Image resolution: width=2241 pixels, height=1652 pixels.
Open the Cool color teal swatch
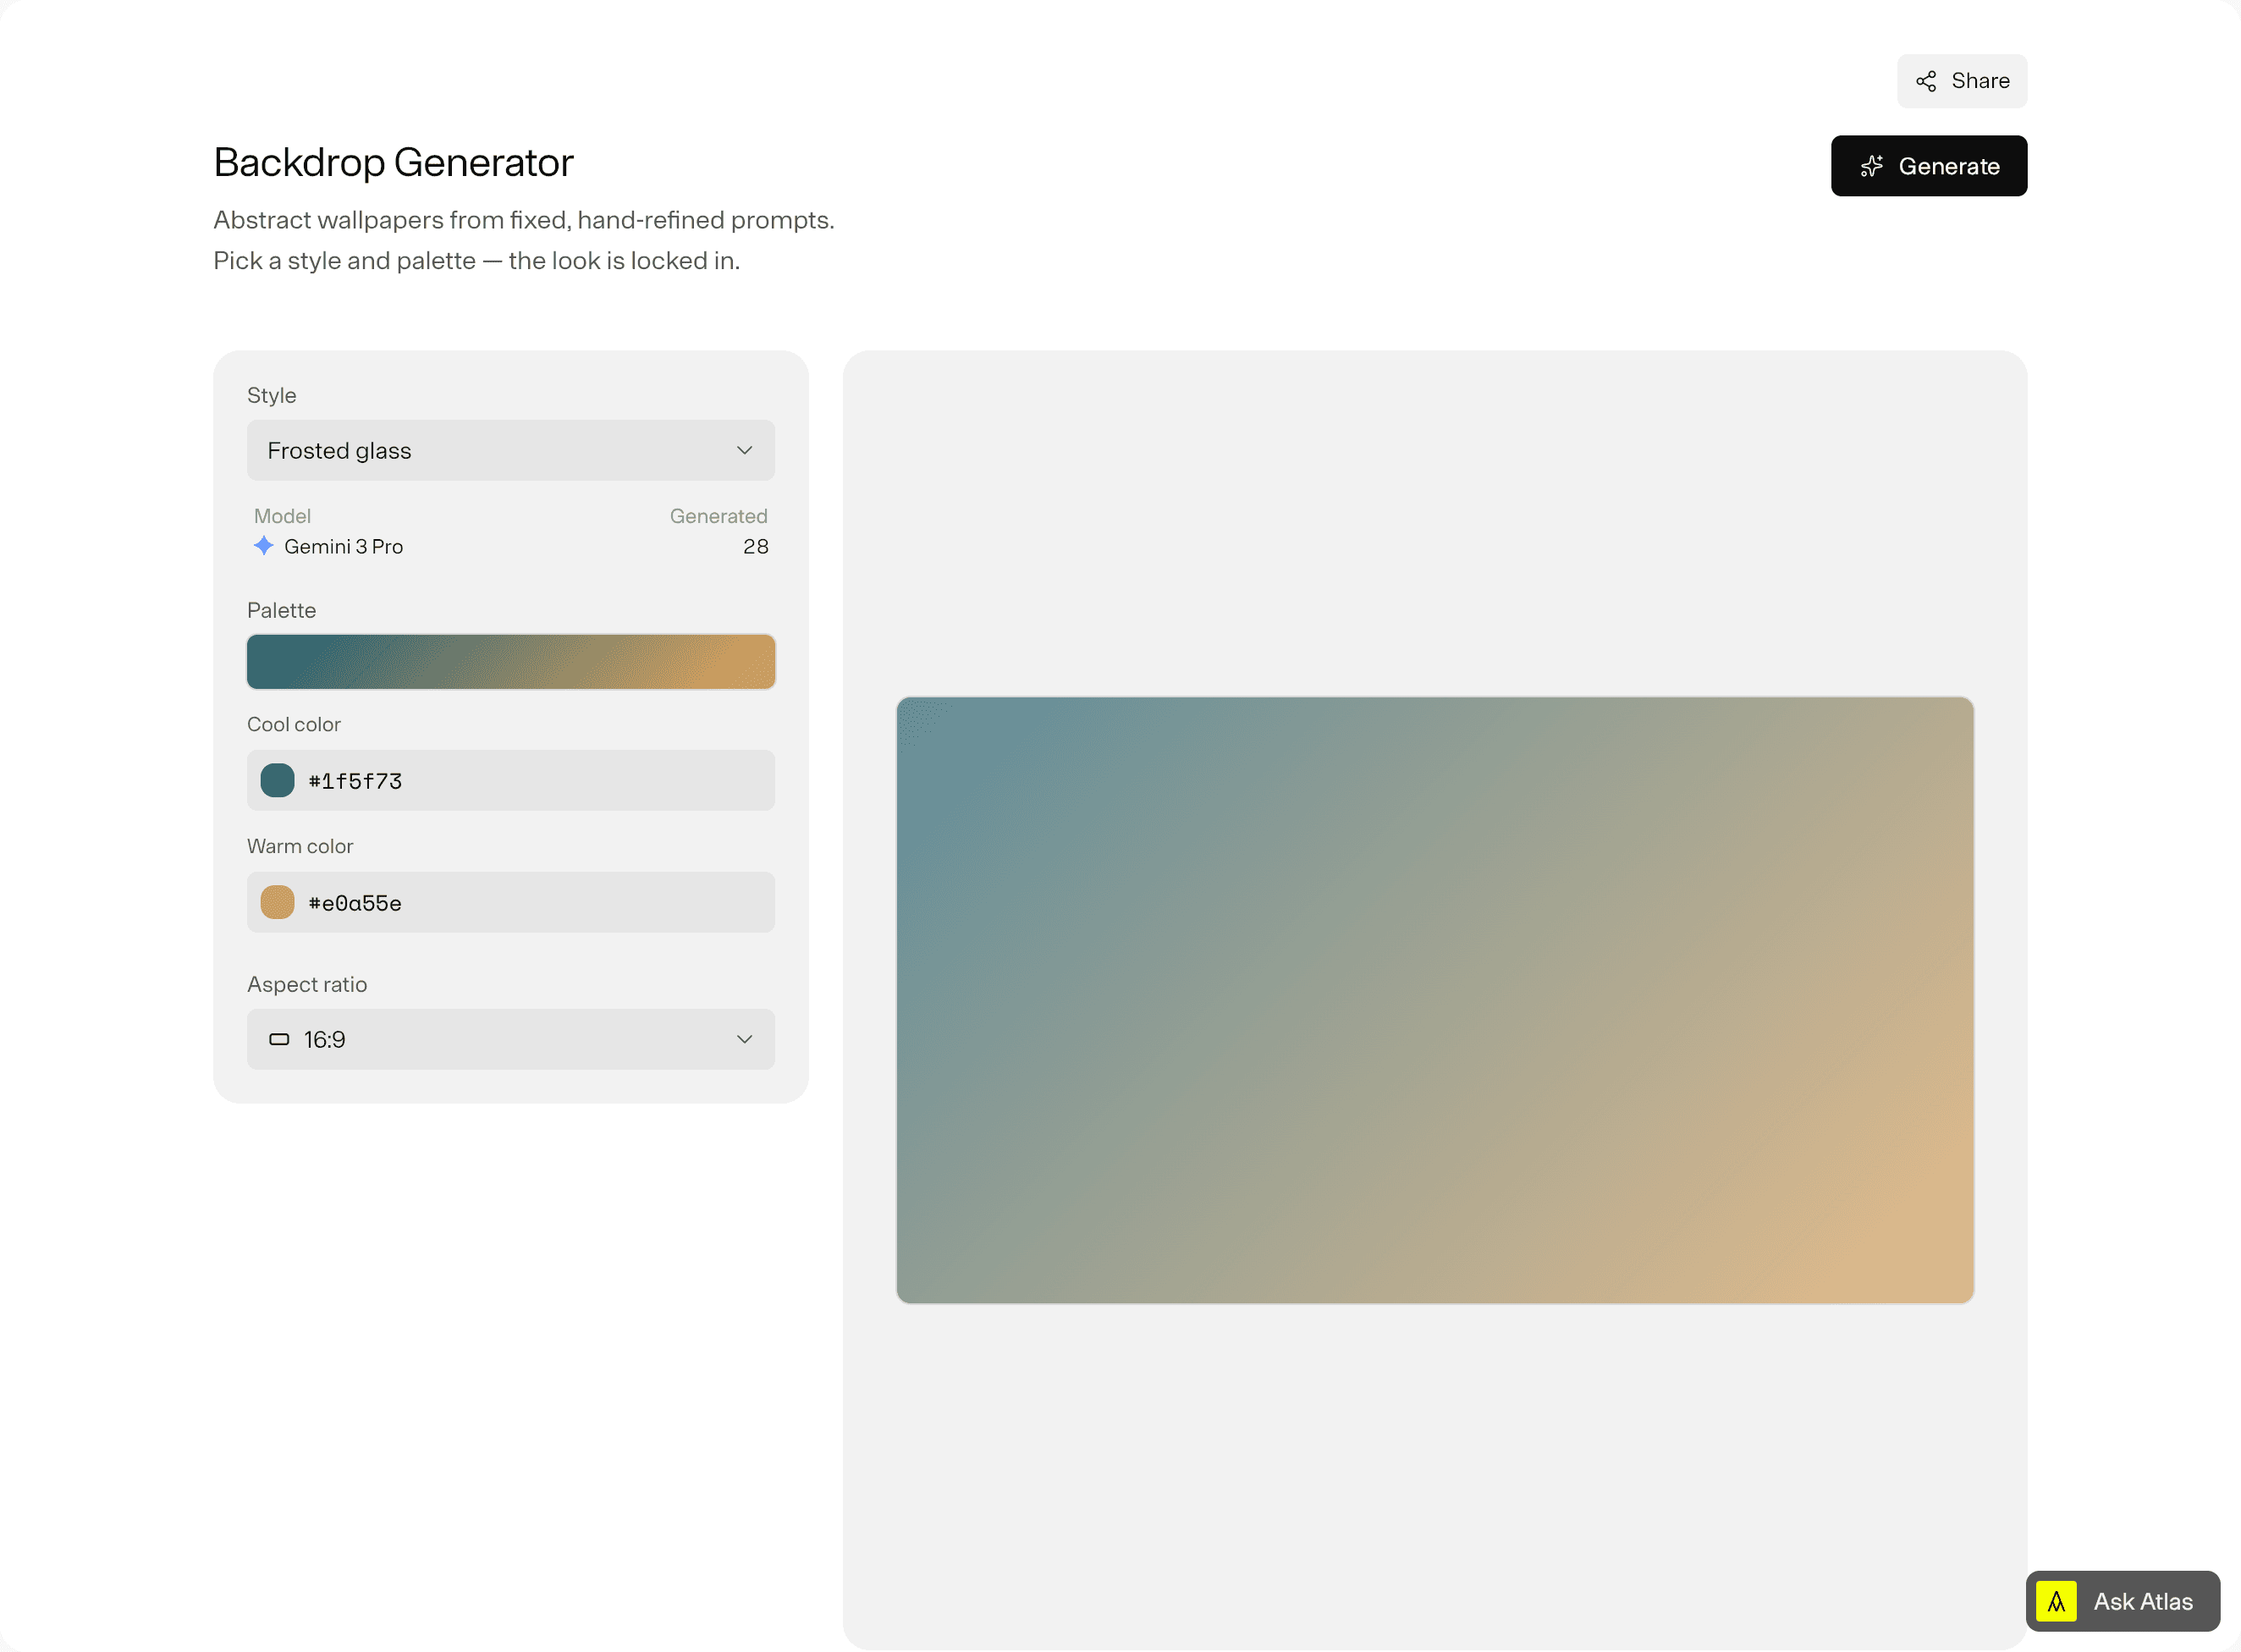click(x=277, y=781)
